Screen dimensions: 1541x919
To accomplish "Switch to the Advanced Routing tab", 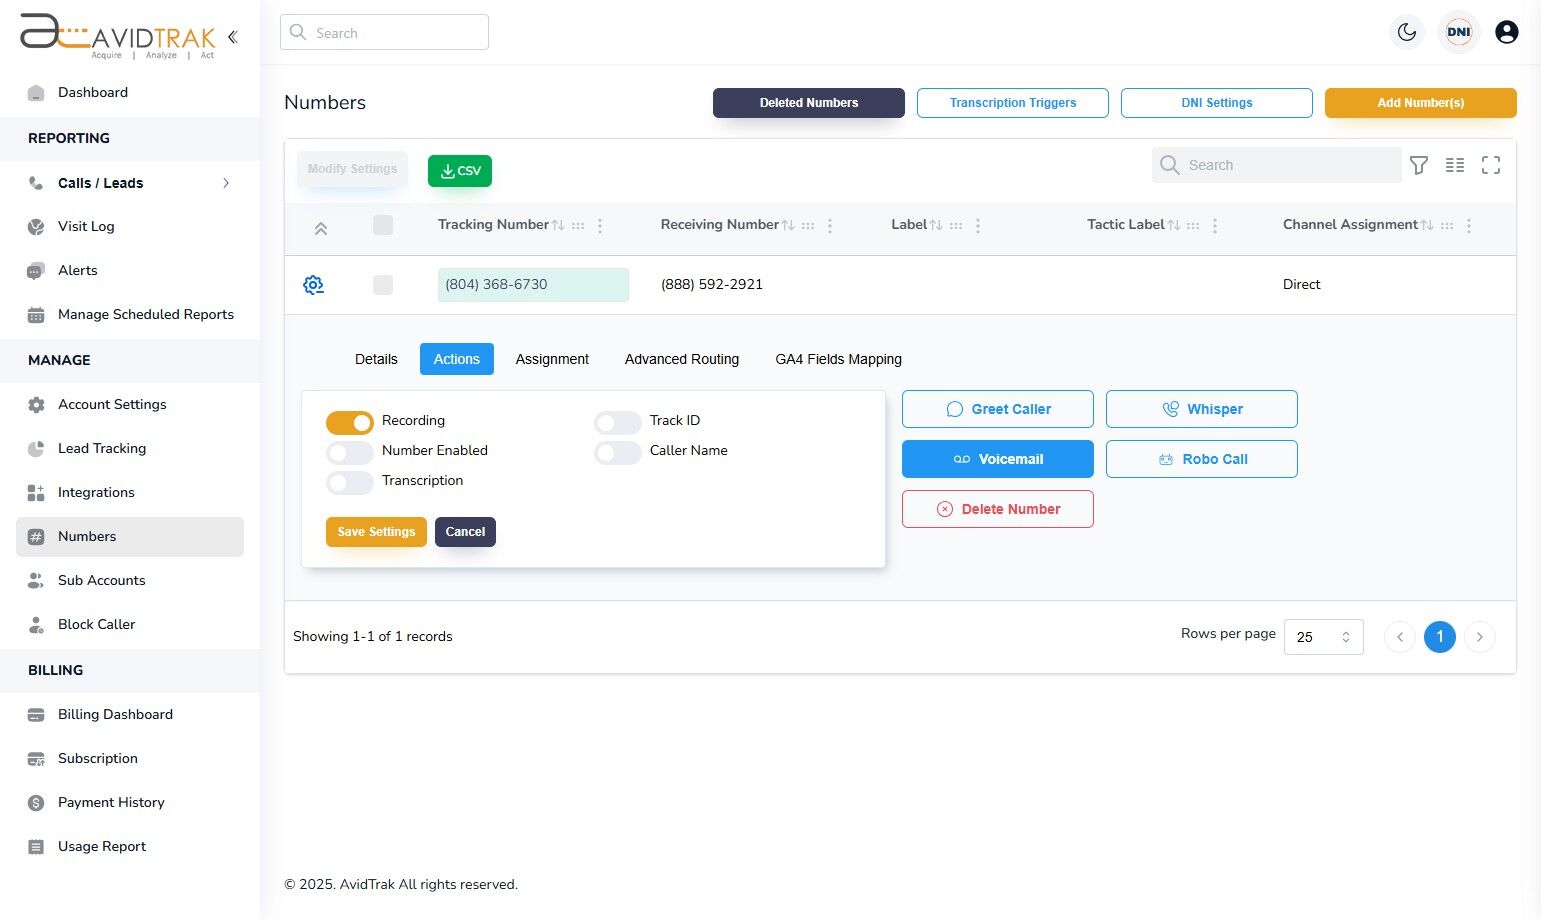I will click(681, 359).
